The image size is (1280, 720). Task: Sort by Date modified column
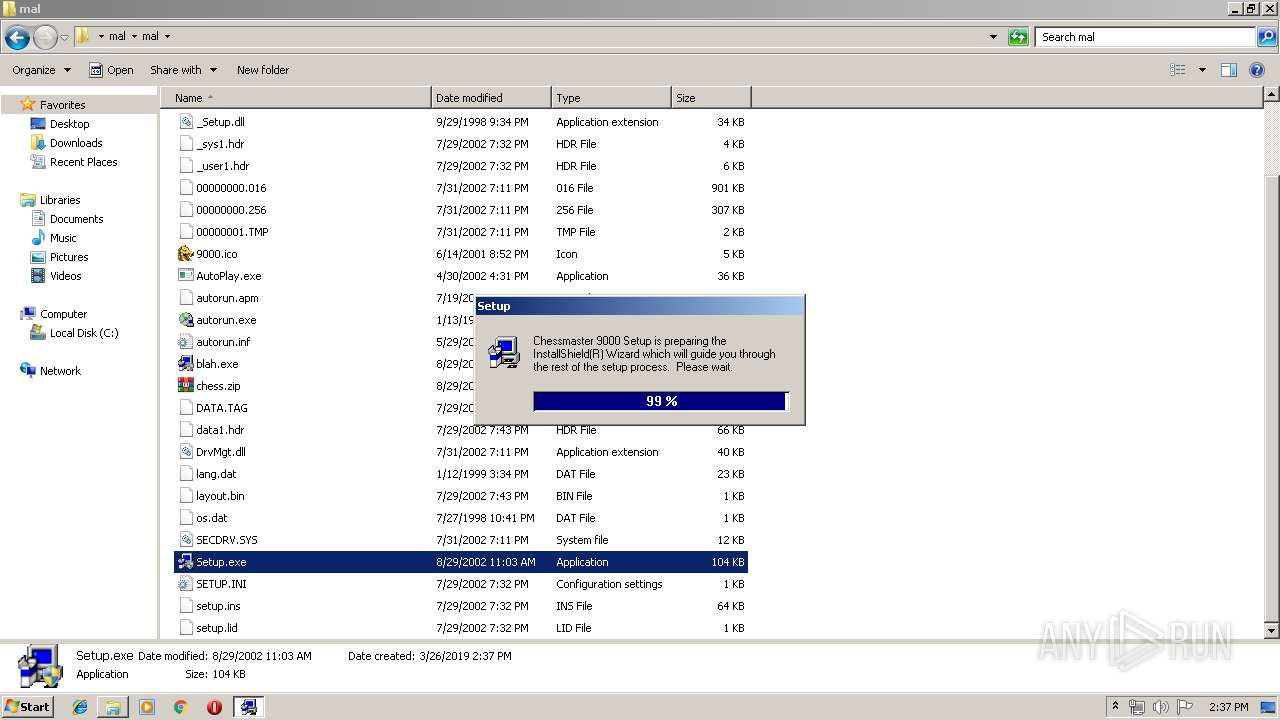[491, 98]
